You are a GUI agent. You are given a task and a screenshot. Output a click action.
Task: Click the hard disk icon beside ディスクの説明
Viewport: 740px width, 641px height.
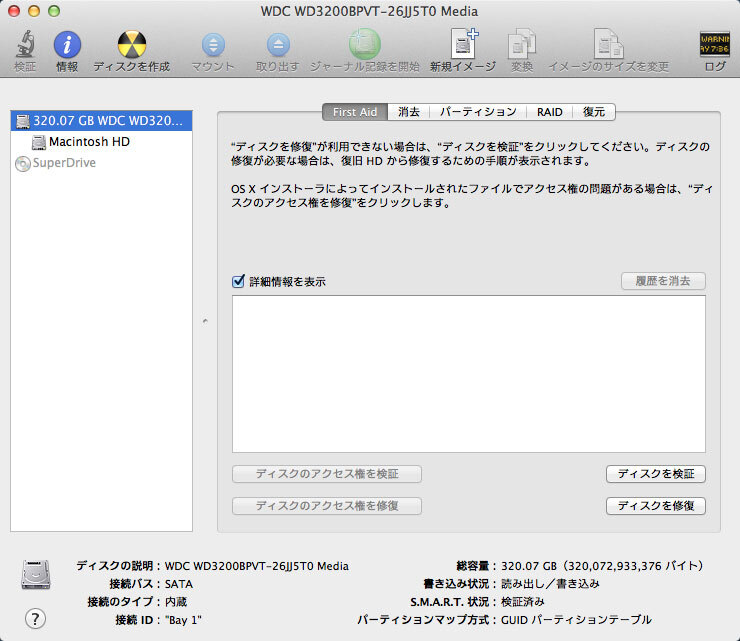[36, 574]
